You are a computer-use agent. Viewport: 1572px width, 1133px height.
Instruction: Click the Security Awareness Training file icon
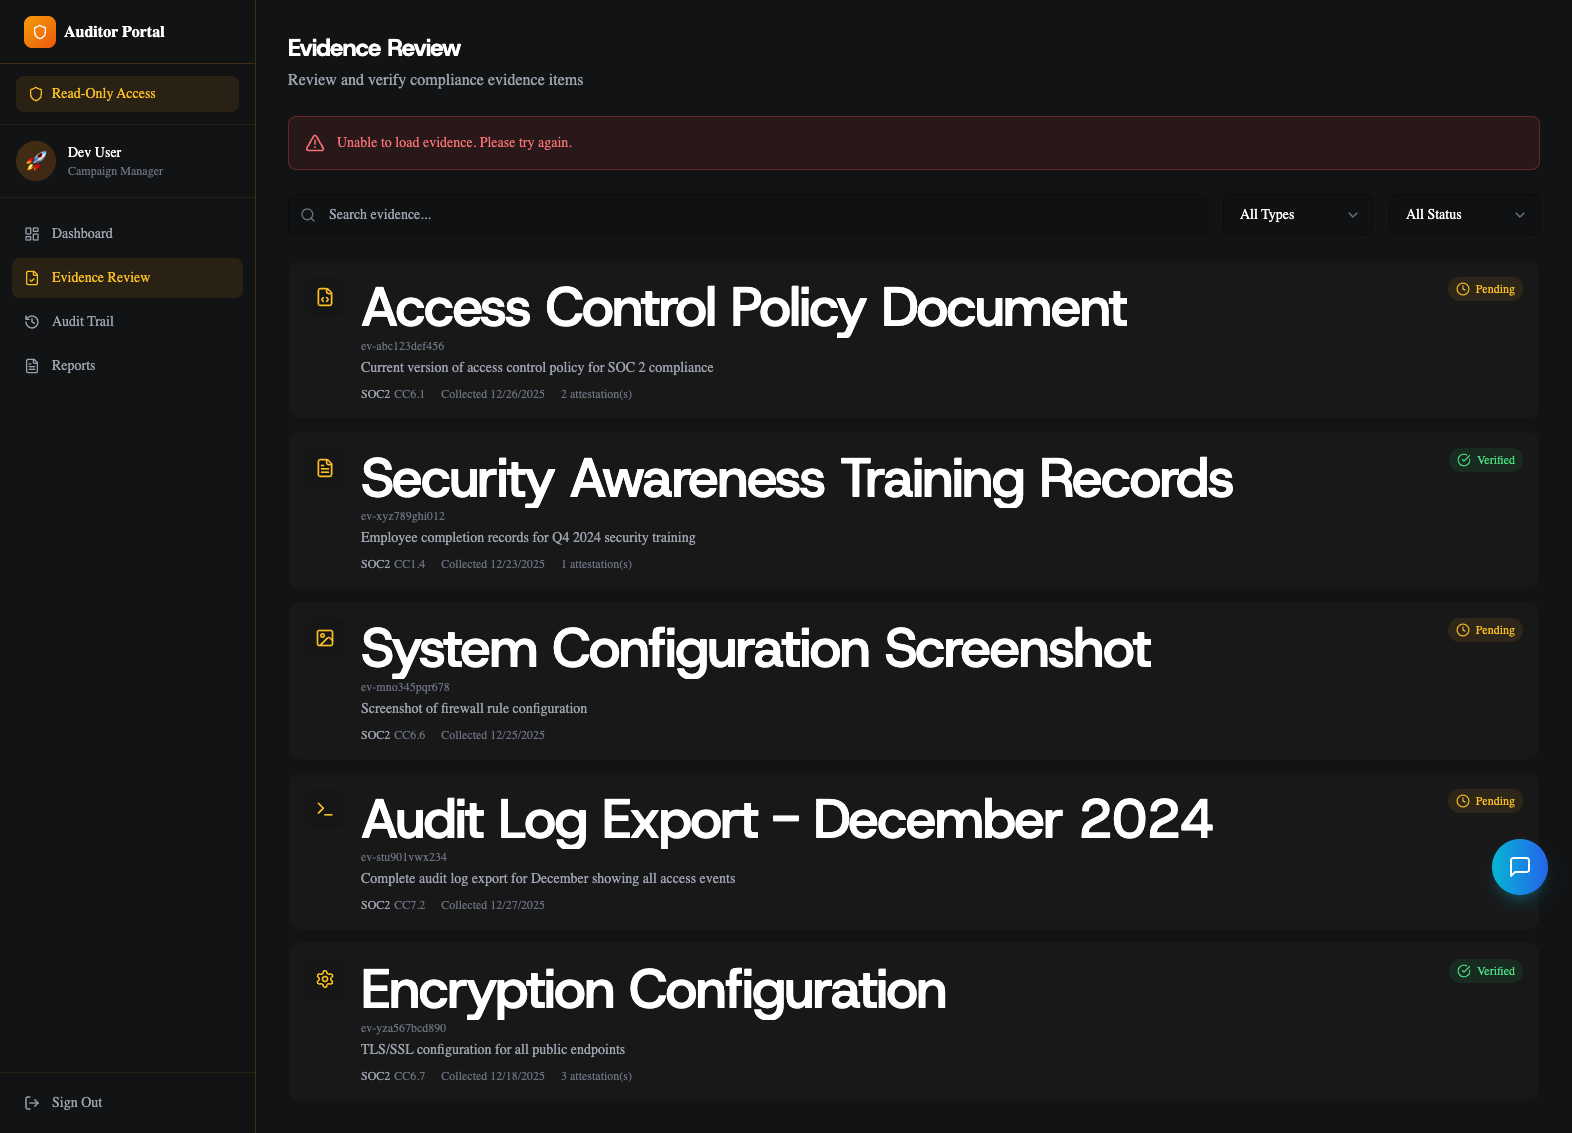click(x=325, y=468)
